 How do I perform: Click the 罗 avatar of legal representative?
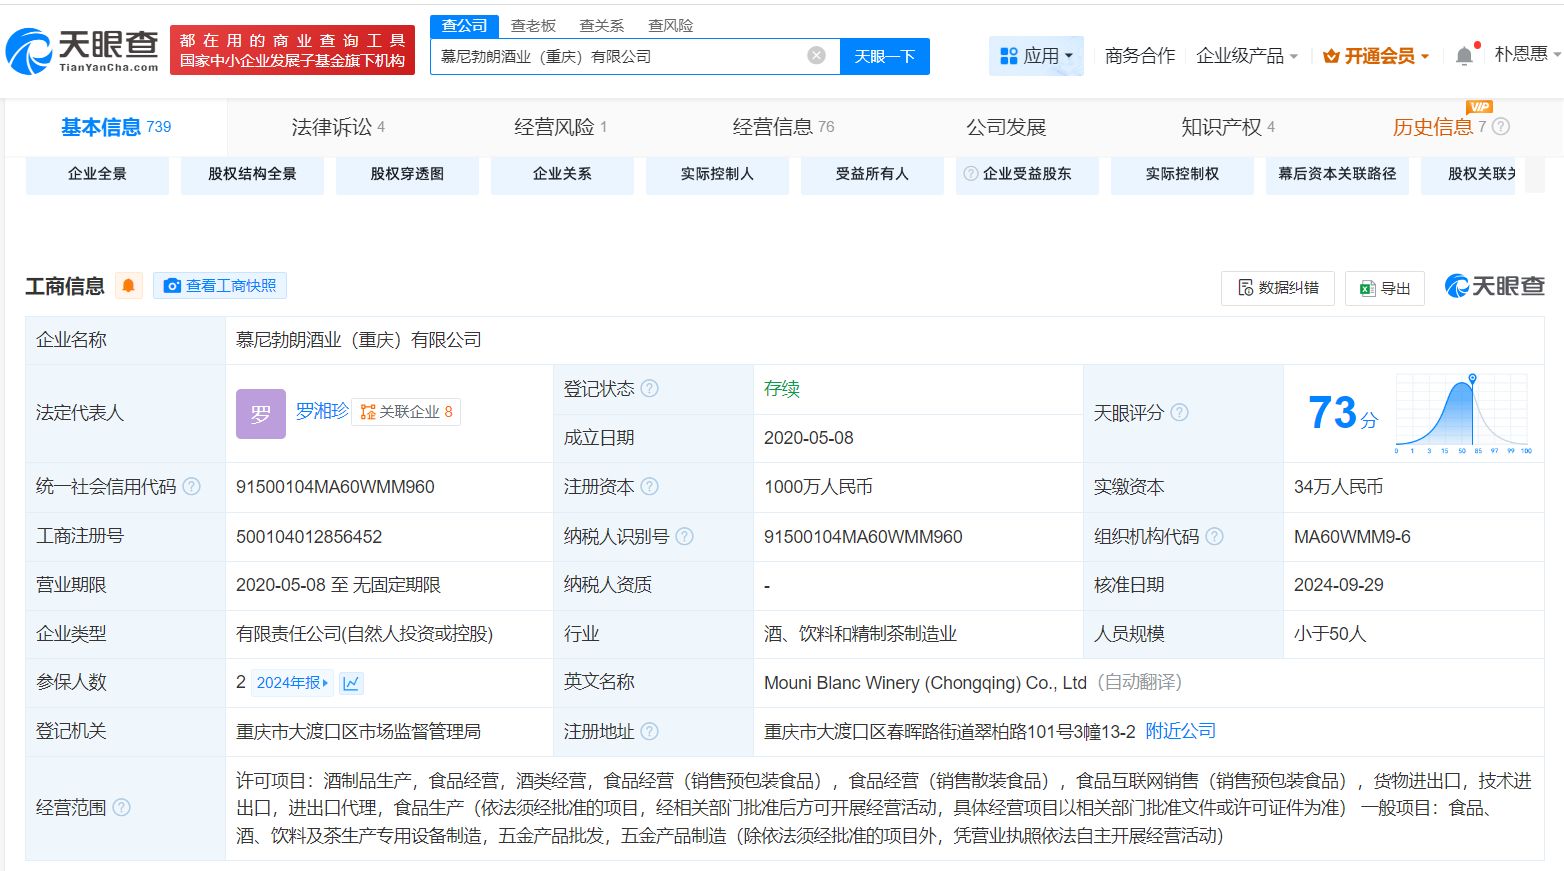click(x=261, y=413)
